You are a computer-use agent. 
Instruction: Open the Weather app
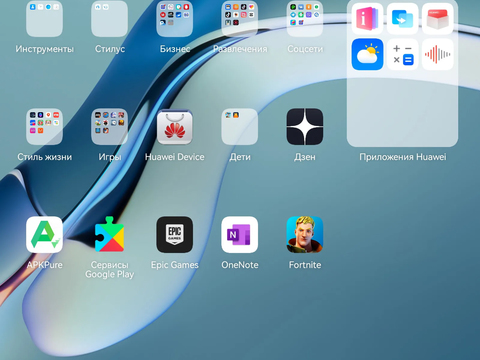tap(367, 54)
